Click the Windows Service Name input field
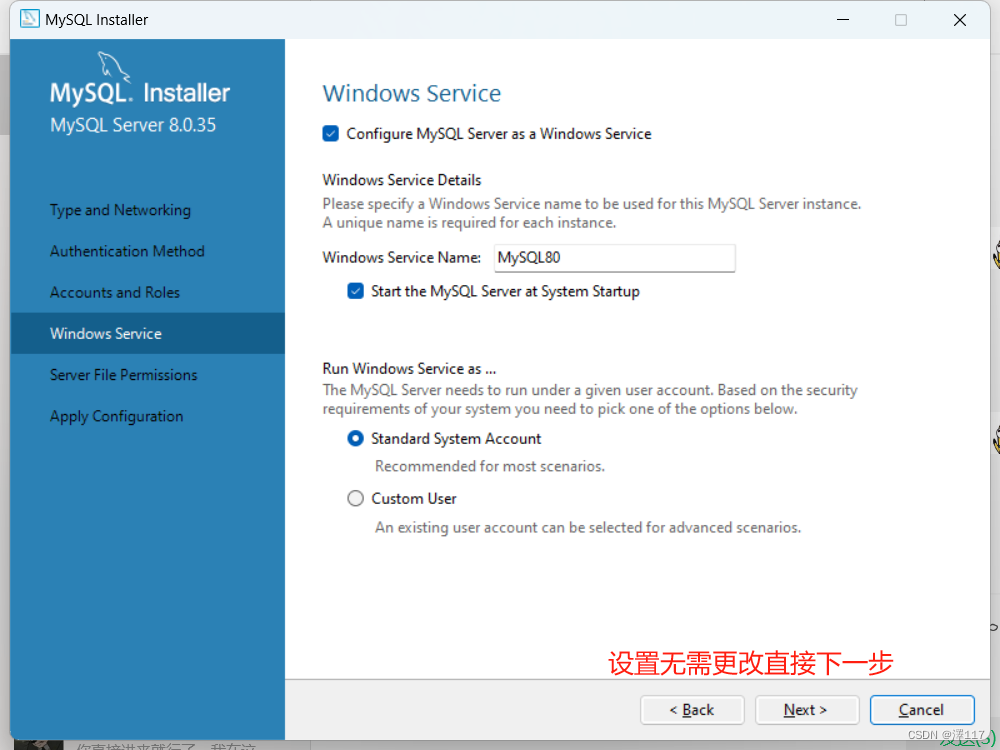The height and width of the screenshot is (750, 1000). click(x=615, y=258)
